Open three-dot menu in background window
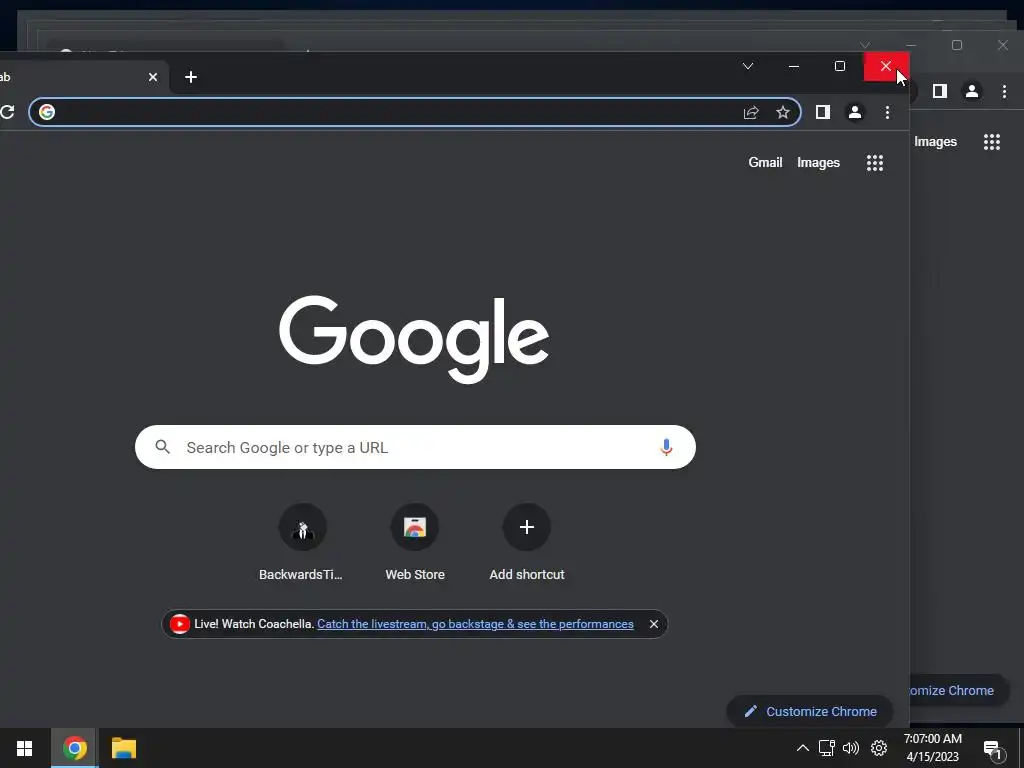 (1004, 91)
